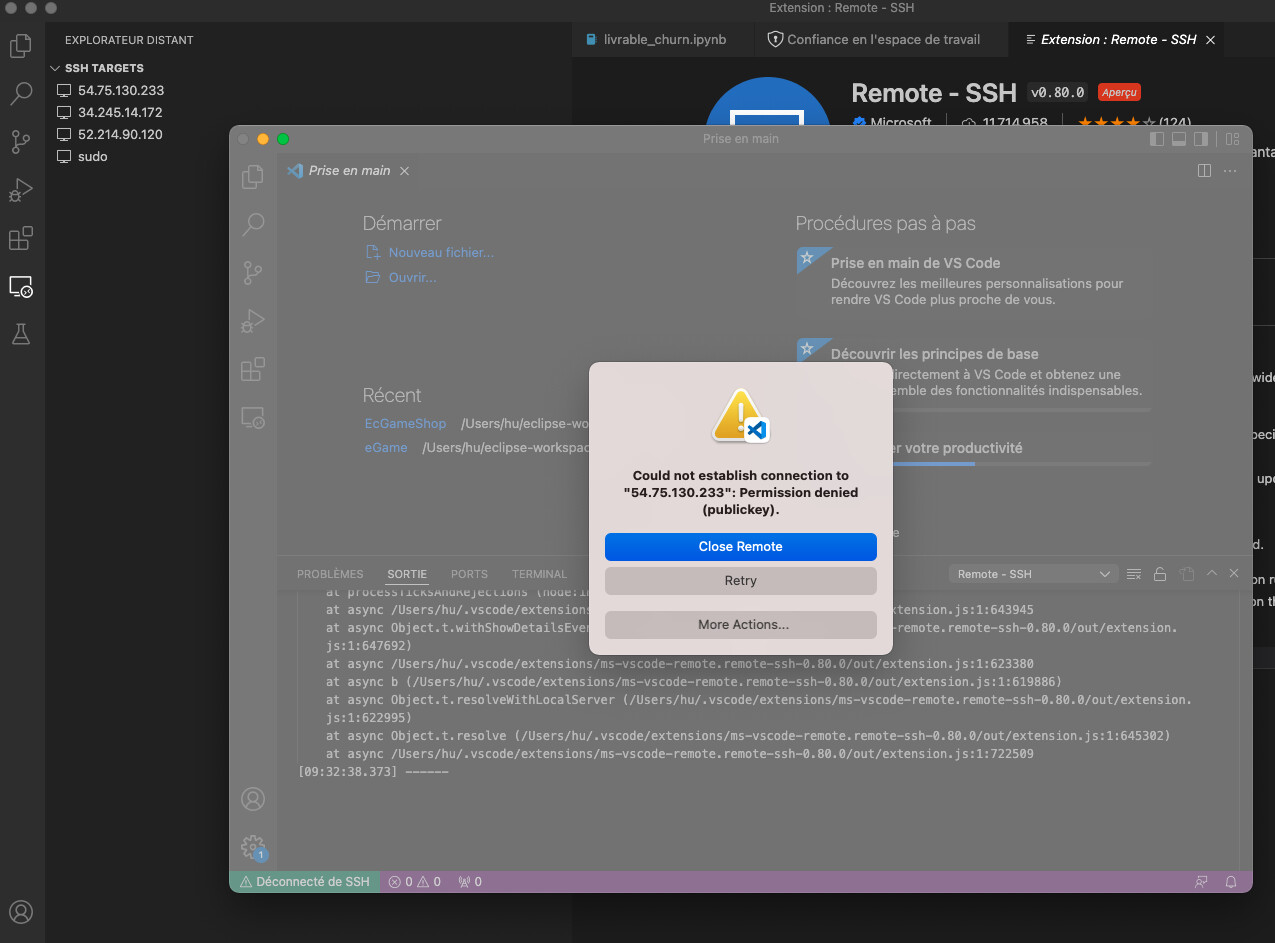Select the Extension : Remote - SSH tab
Image resolution: width=1275 pixels, height=943 pixels.
click(1118, 40)
